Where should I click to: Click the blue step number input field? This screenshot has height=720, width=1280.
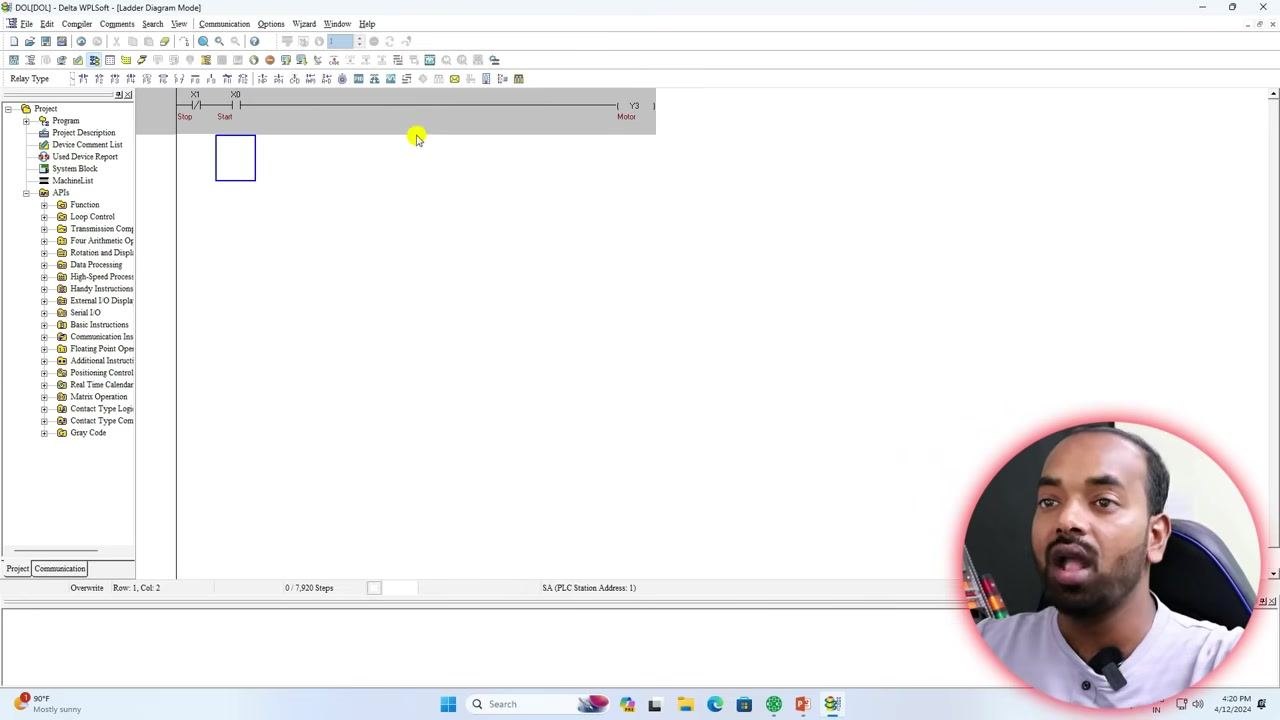340,41
